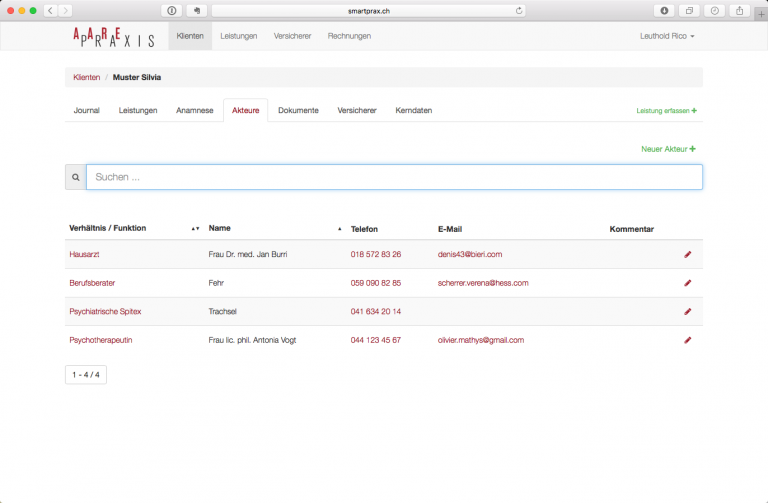Go to Klienten breadcrumb link

(87, 77)
